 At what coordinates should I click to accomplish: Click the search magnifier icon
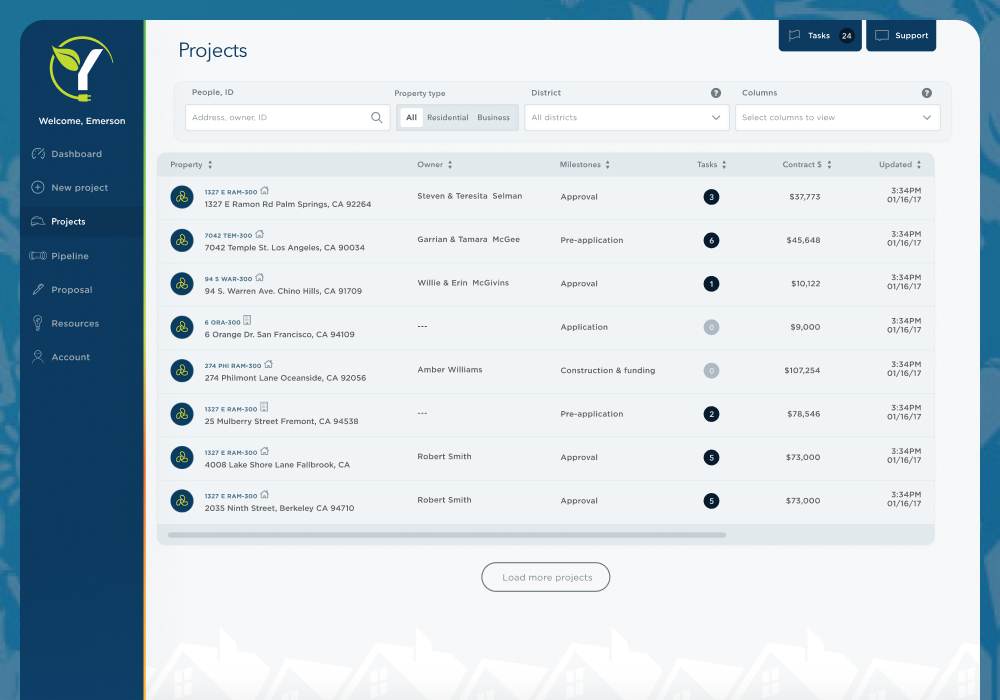click(377, 118)
